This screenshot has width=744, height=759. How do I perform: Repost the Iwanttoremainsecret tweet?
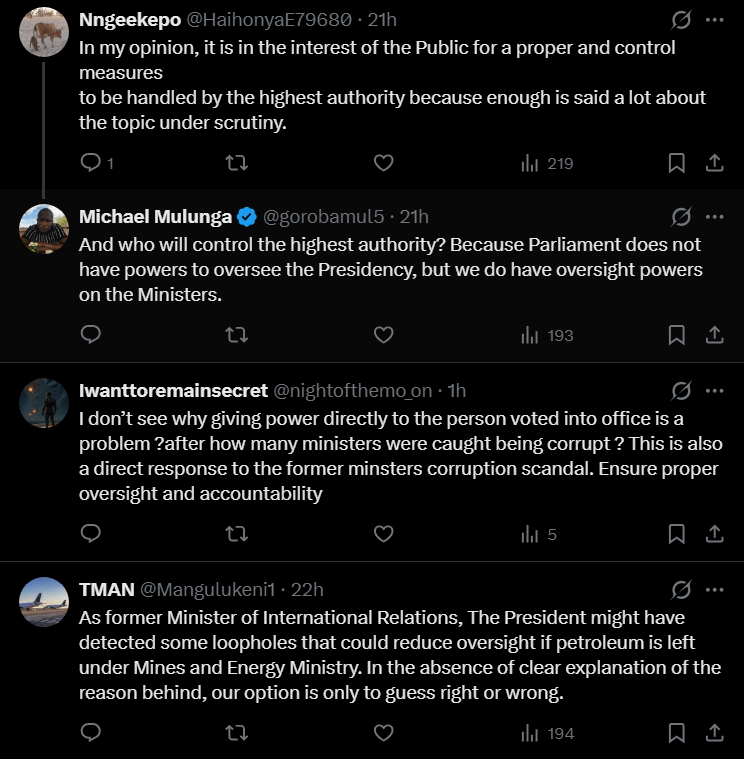tap(237, 534)
